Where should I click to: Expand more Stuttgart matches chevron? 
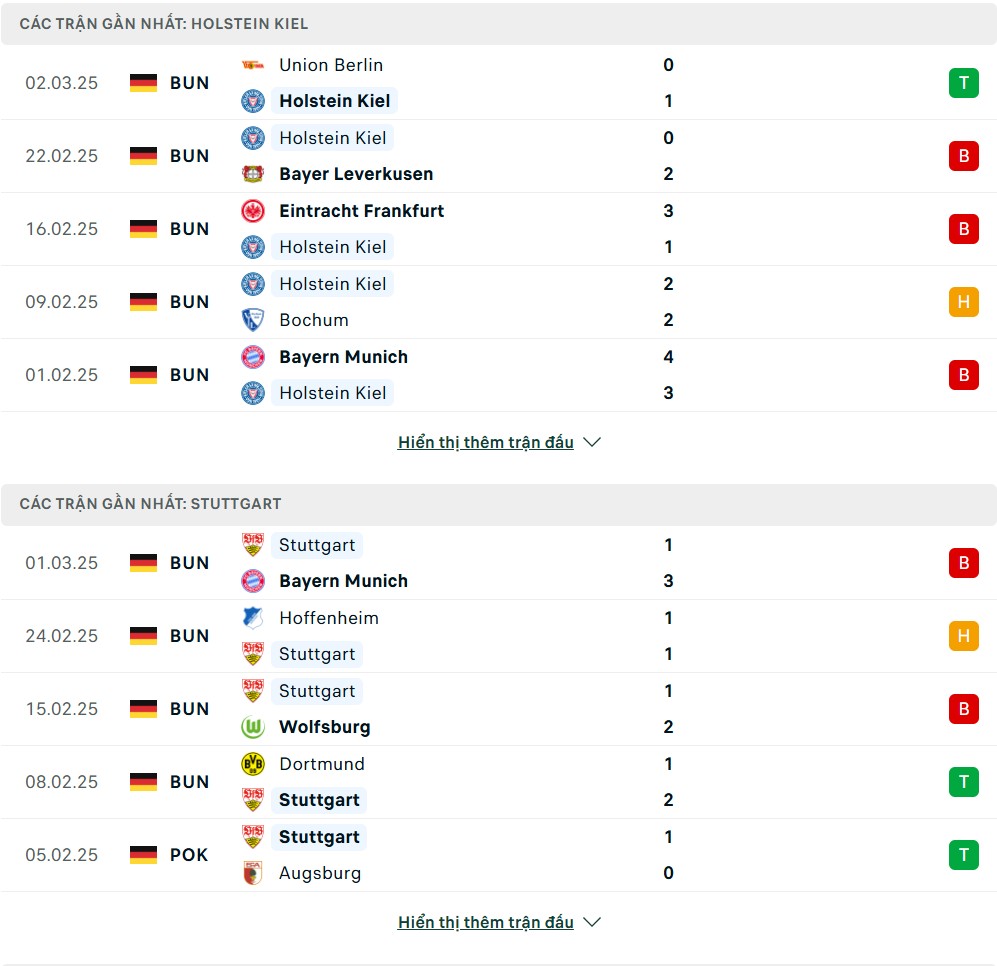pyautogui.click(x=592, y=922)
